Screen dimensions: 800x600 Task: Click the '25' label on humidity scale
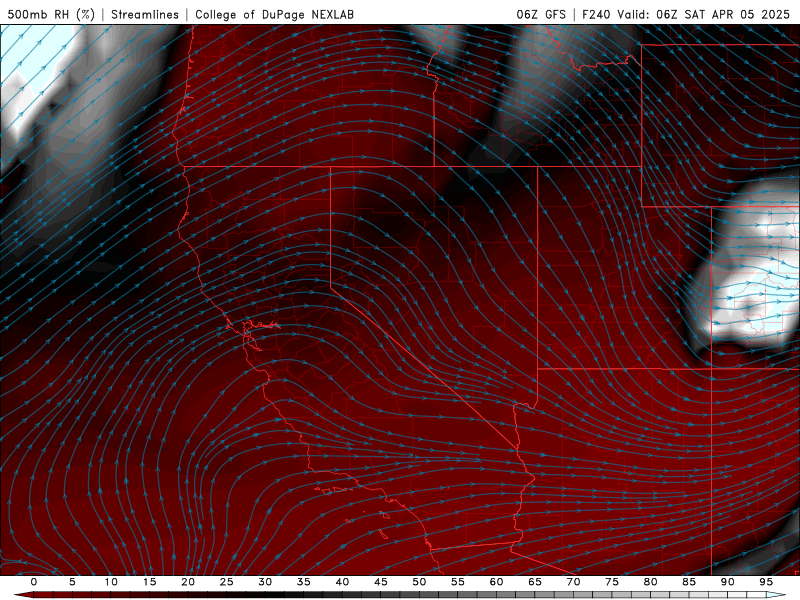pyautogui.click(x=227, y=582)
